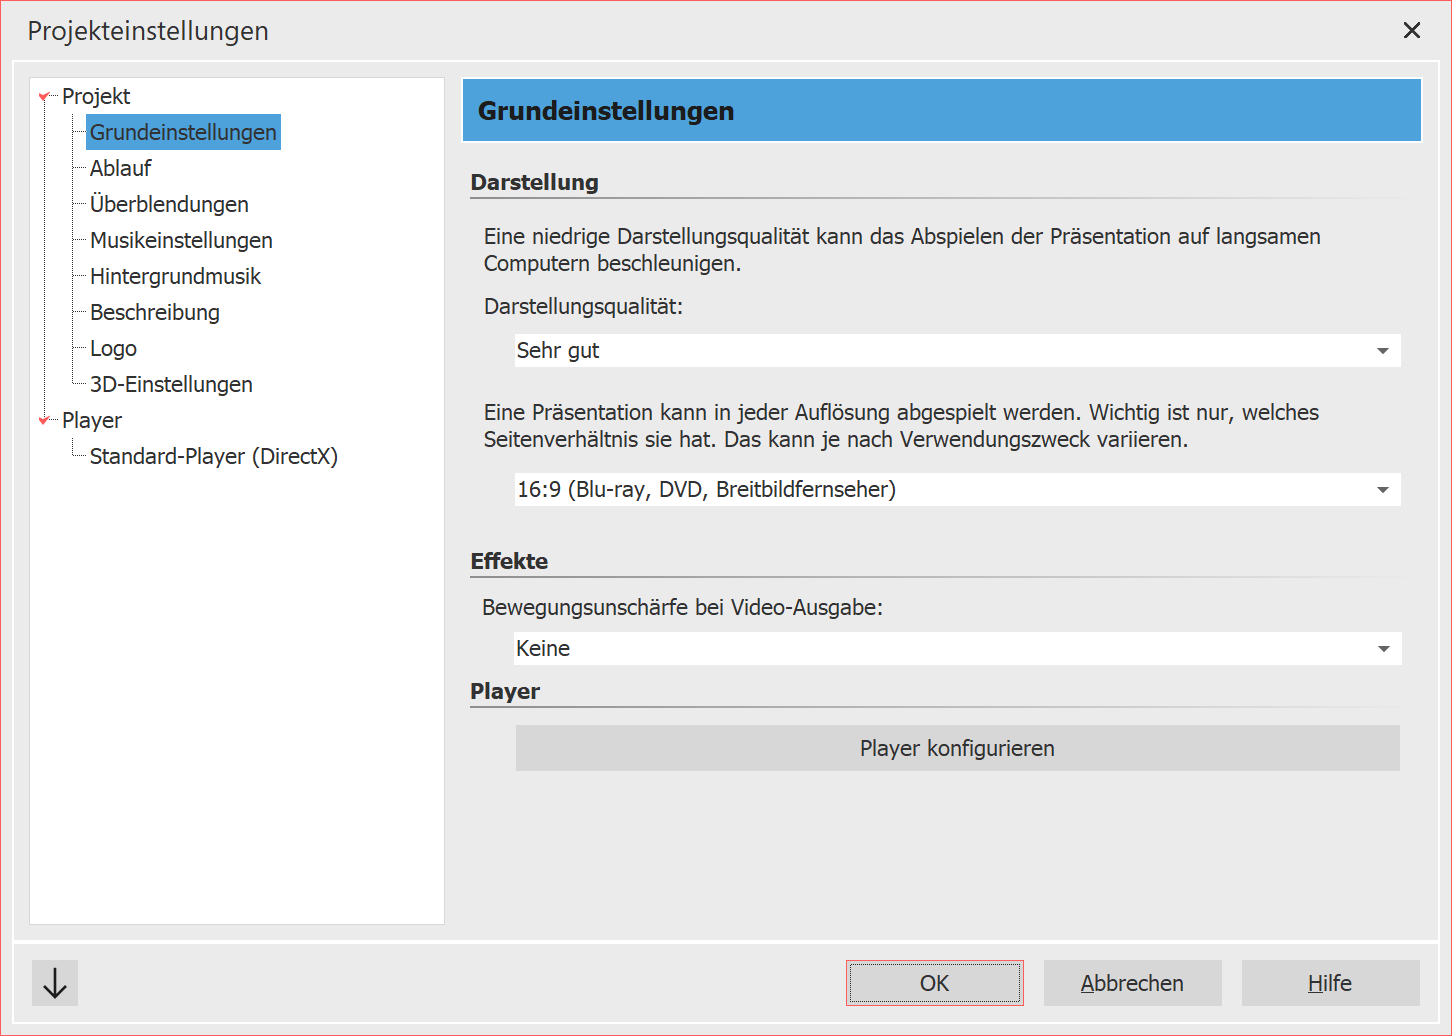Open the Bewegungsunschärfe dropdown set to Keine

pos(1384,648)
